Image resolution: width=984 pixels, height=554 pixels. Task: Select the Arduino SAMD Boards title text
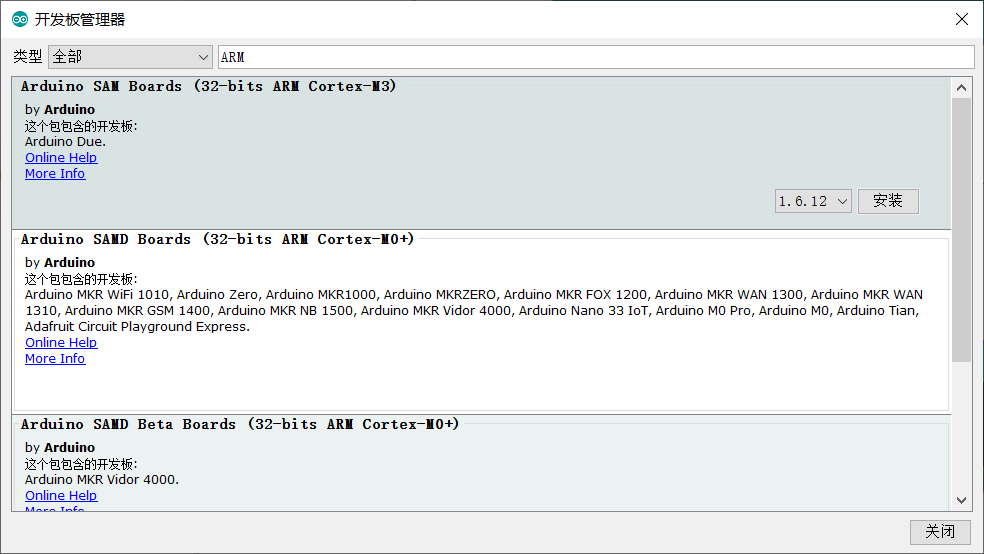(x=217, y=239)
